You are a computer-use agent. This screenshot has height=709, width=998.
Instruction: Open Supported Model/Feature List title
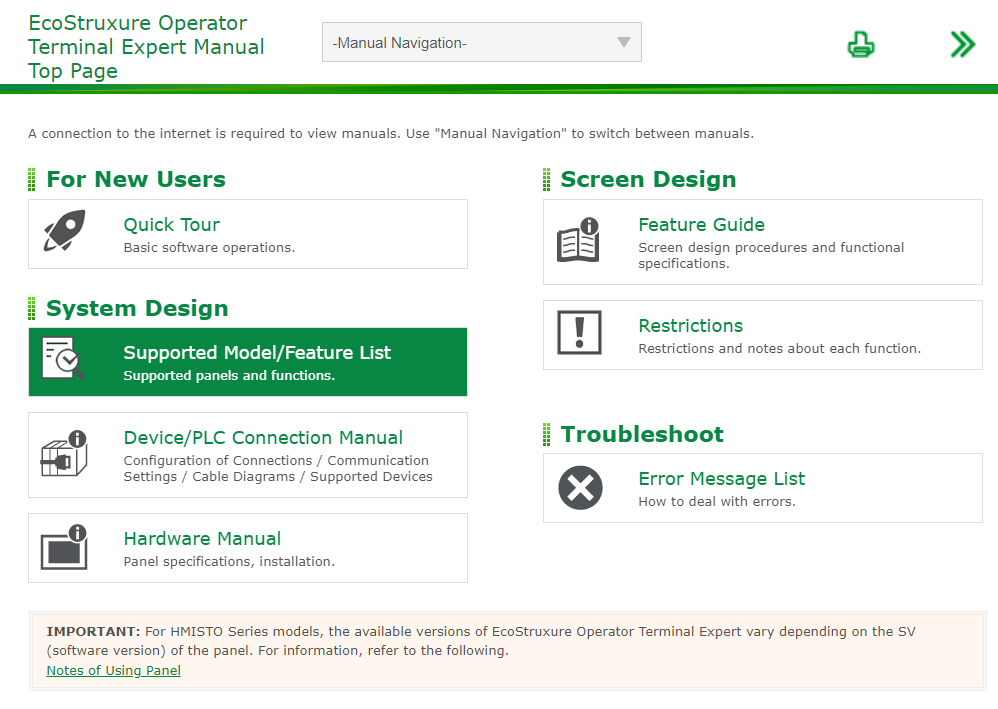(x=257, y=353)
